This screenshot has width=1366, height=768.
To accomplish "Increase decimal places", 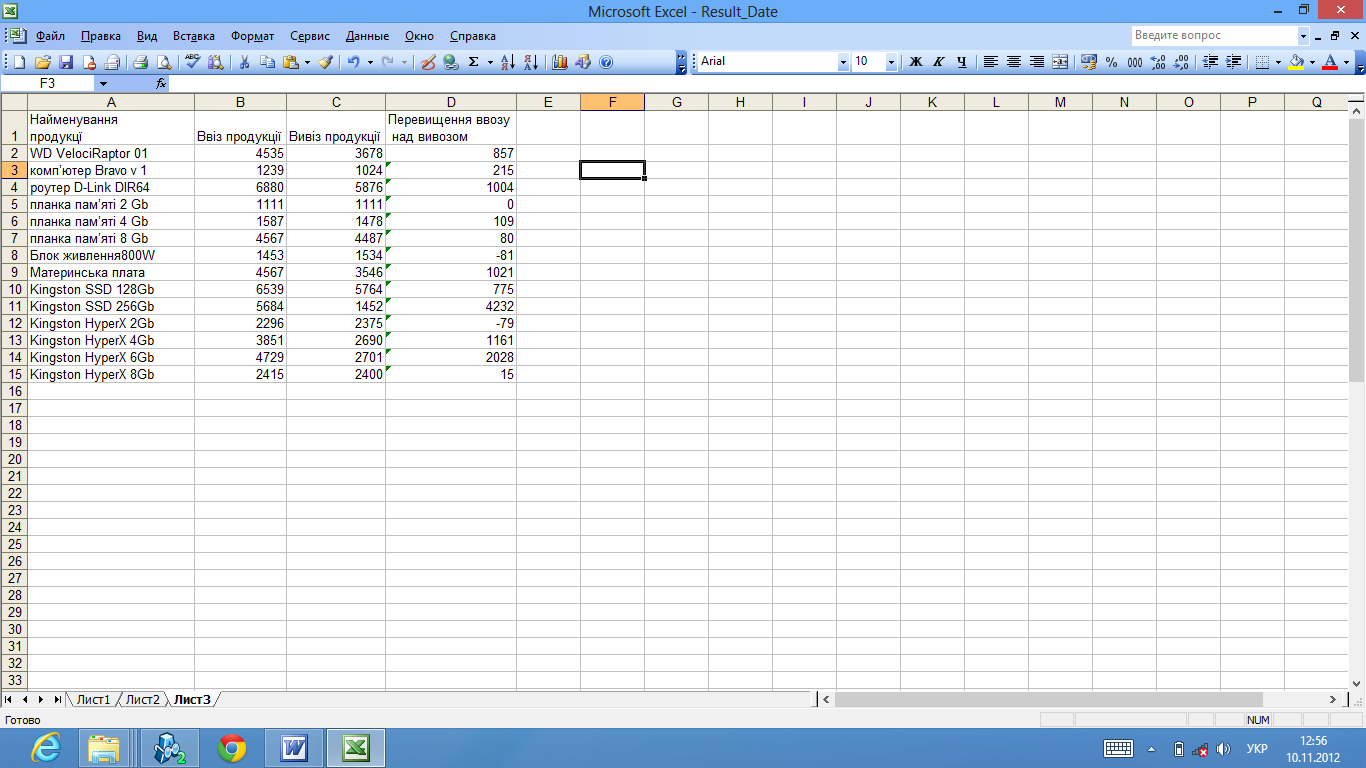I will 1158,62.
